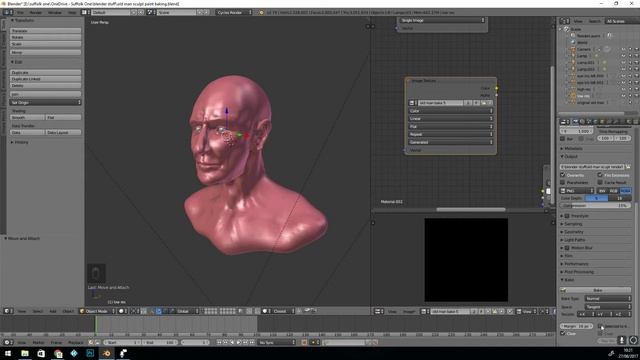
Task: Click the Translate button
Action: pos(45,31)
